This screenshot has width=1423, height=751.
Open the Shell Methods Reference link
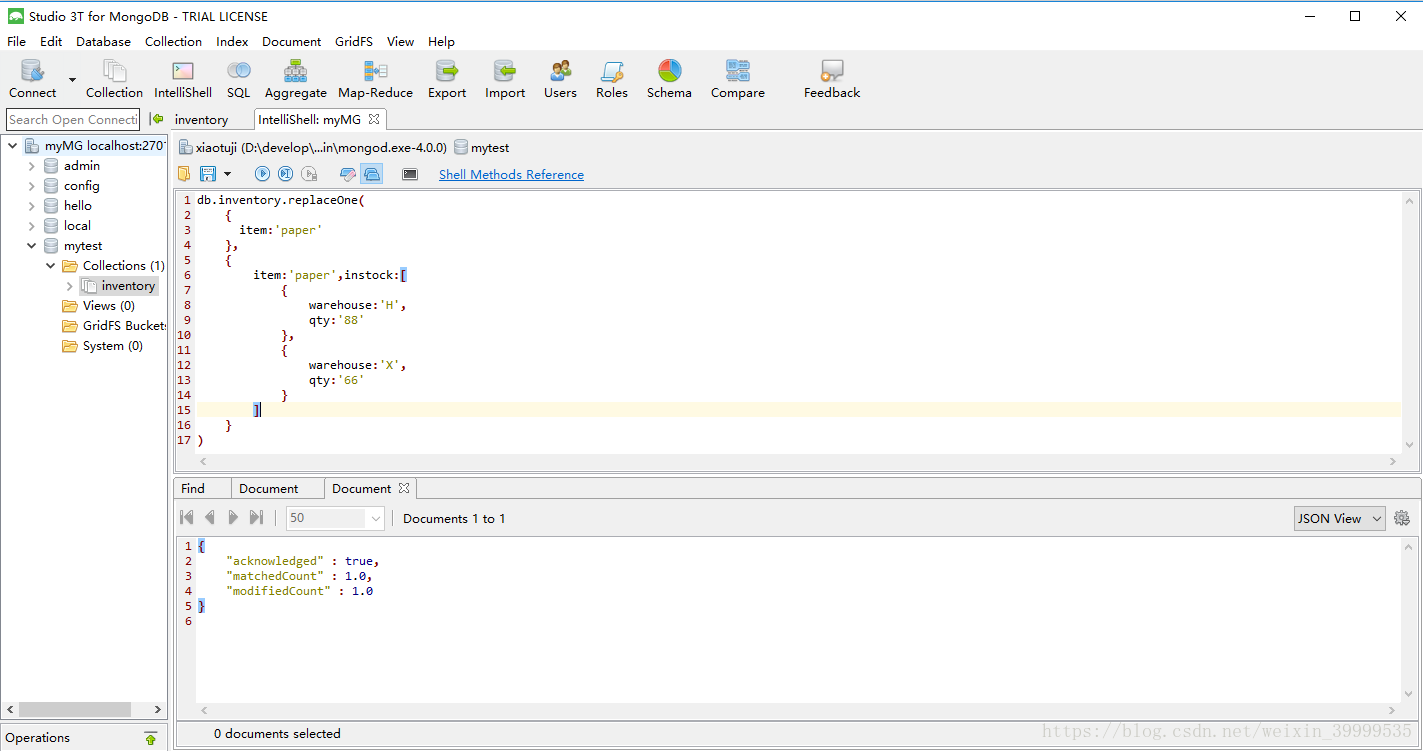click(511, 174)
